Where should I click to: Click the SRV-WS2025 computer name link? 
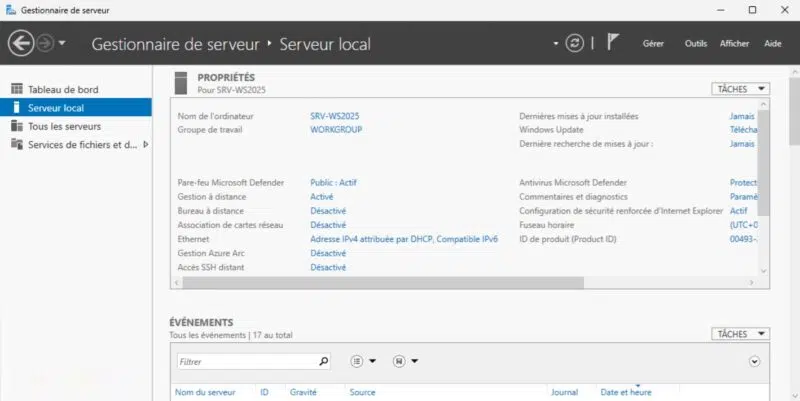coord(334,116)
